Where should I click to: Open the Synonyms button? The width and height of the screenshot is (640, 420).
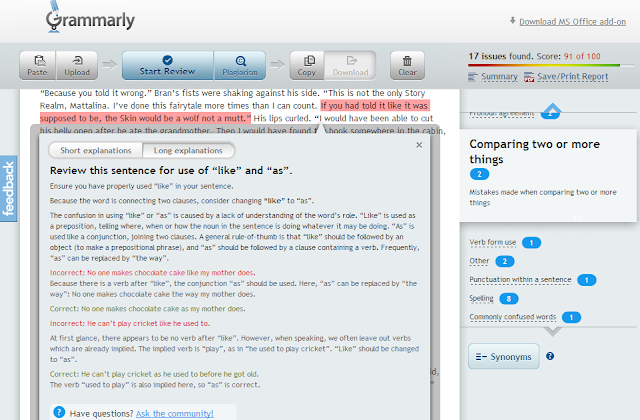(504, 356)
